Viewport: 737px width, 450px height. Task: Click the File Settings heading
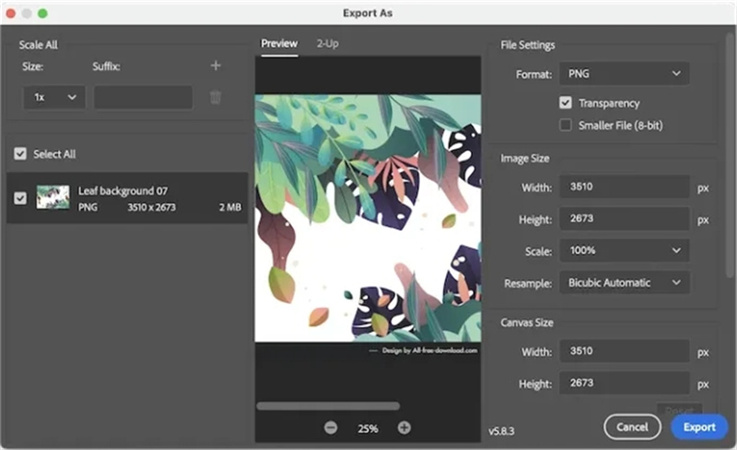coord(527,45)
